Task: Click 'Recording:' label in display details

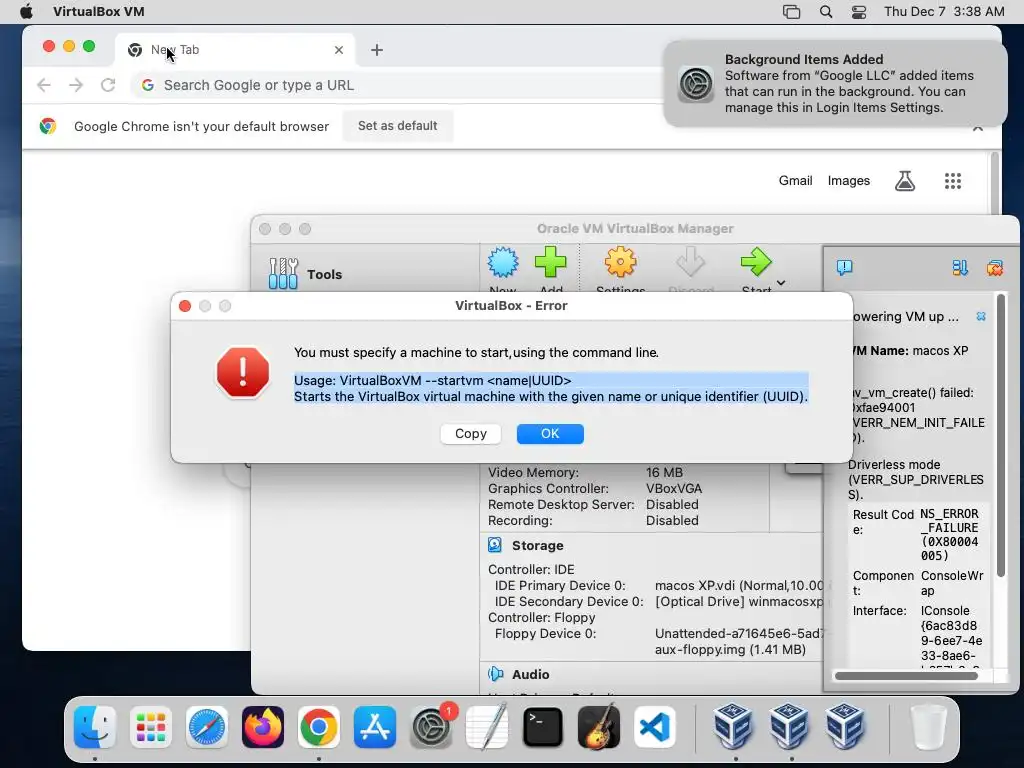Action: [520, 520]
